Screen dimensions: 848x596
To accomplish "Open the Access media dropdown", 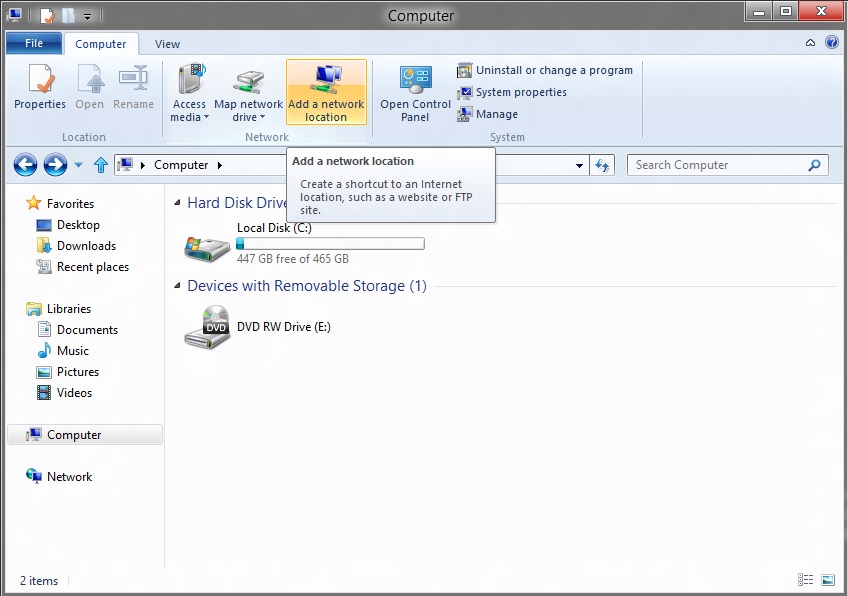I will coord(189,93).
